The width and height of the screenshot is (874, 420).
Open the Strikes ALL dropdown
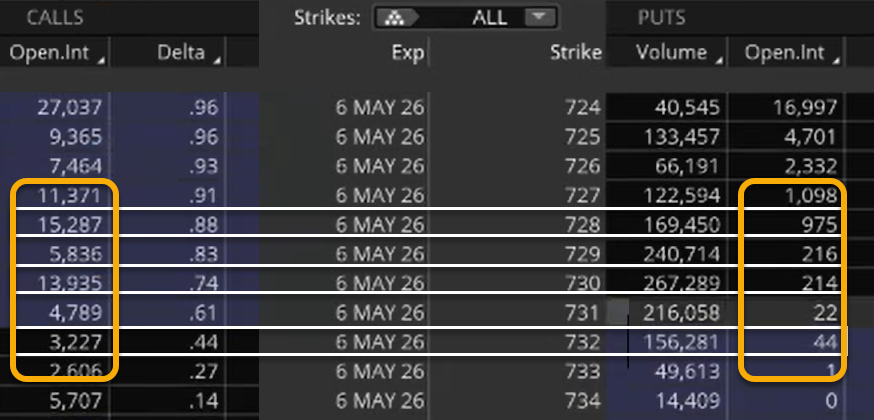[466, 18]
